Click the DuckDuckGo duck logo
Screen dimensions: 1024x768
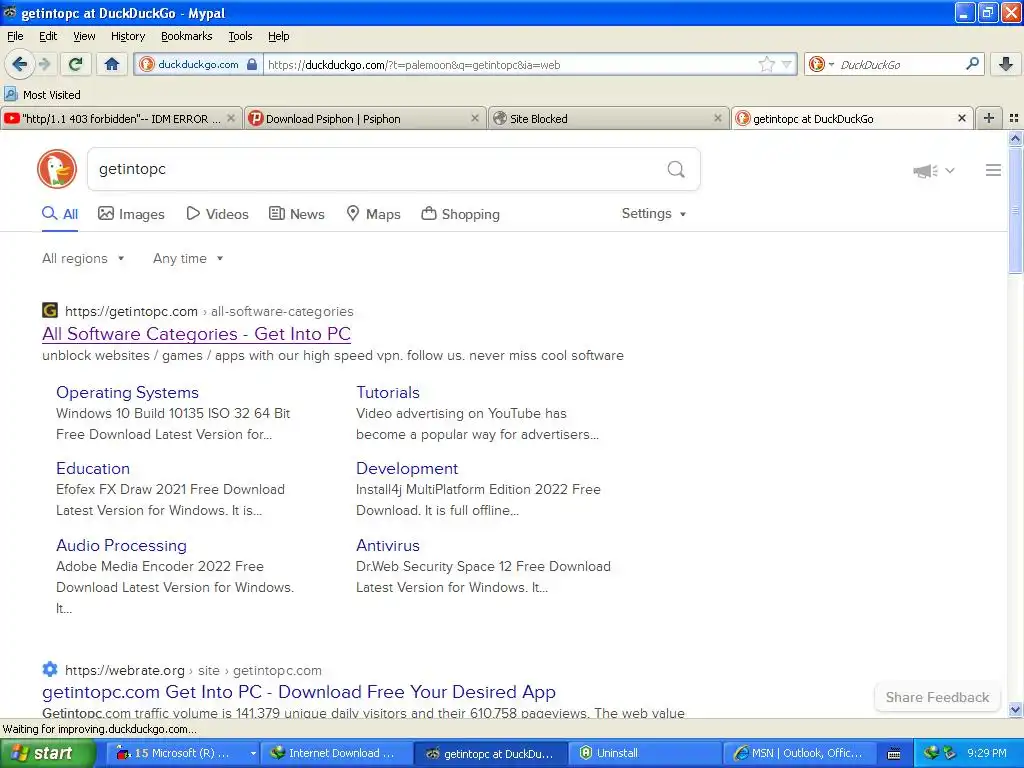(x=57, y=169)
